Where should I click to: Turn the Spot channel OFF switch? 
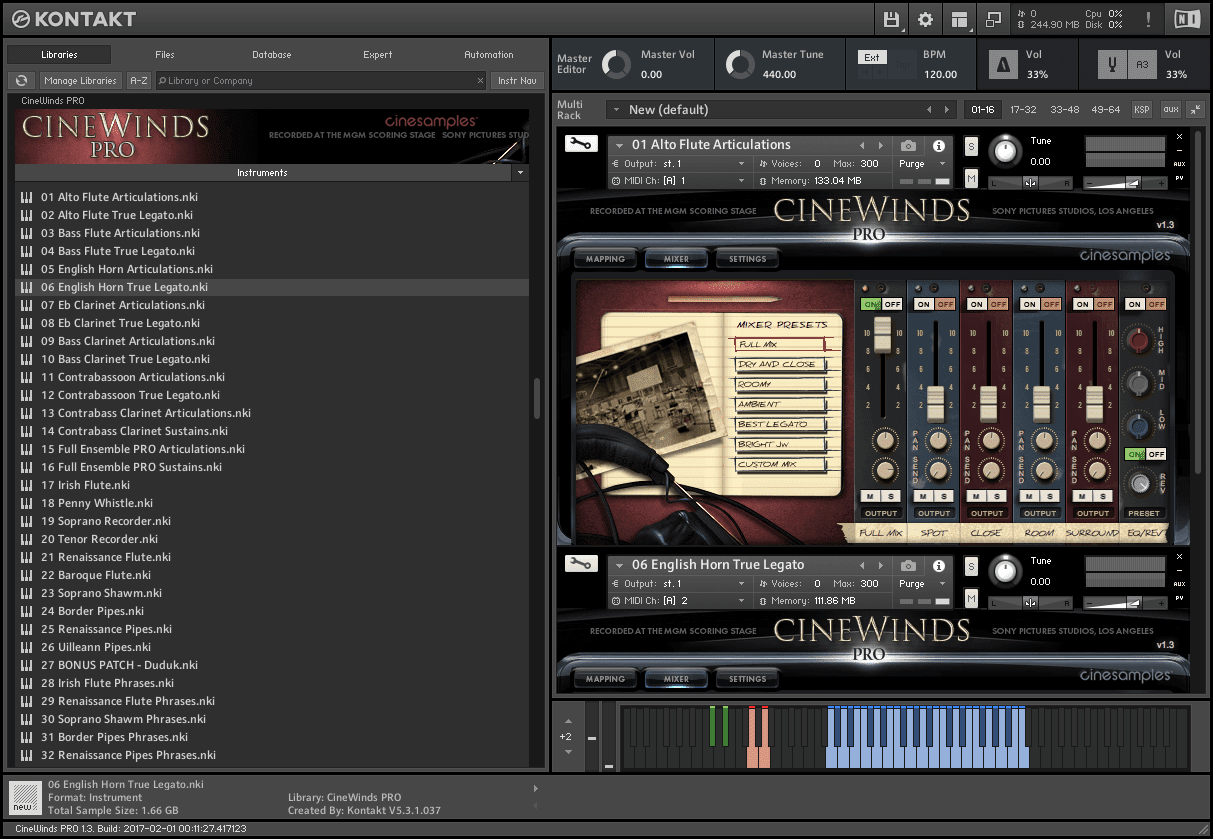pos(945,304)
